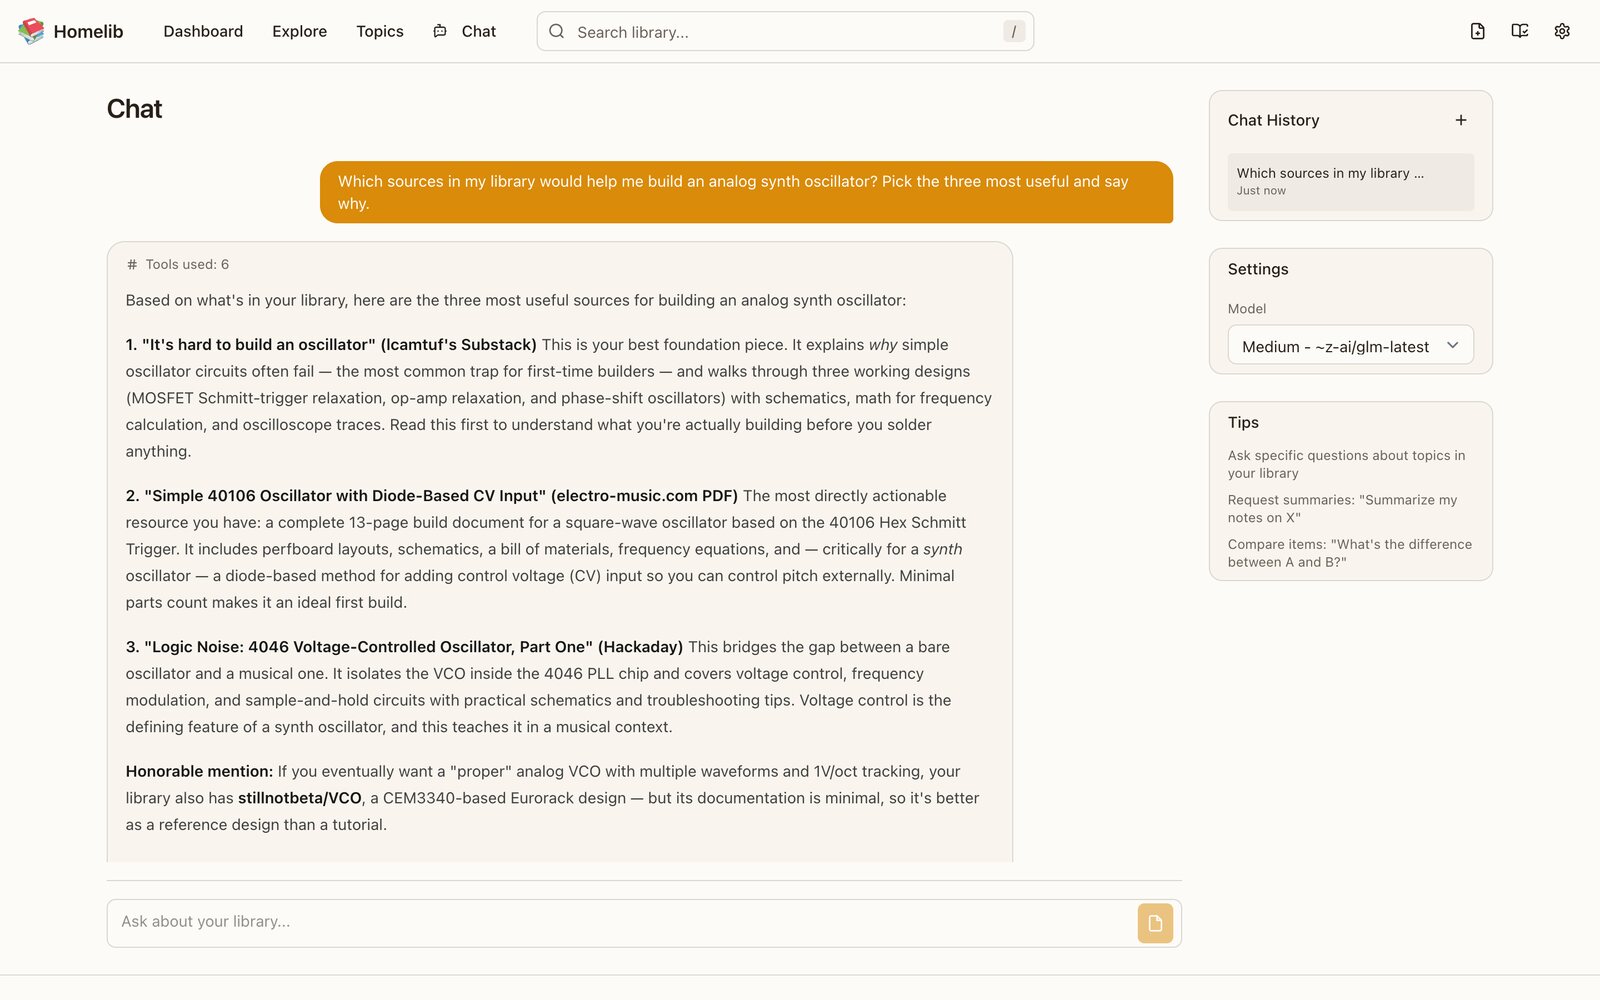Go to the Explore page
Viewport: 1600px width, 1000px height.
point(299,31)
